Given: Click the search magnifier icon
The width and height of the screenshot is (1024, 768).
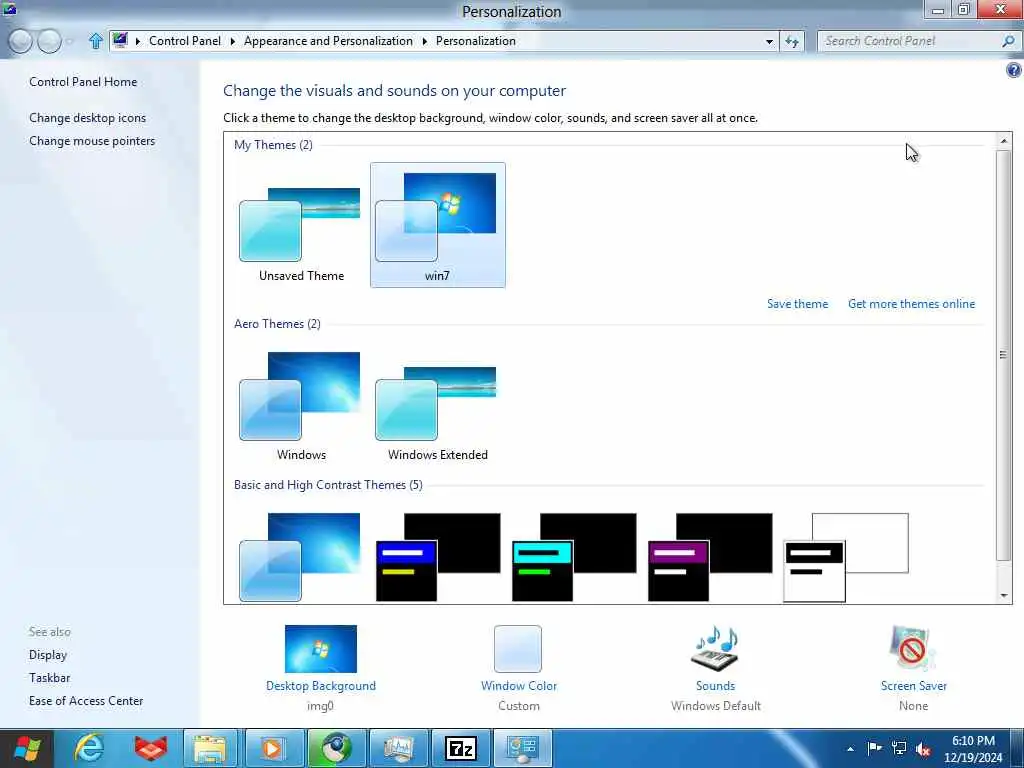Looking at the screenshot, I should pyautogui.click(x=1008, y=41).
